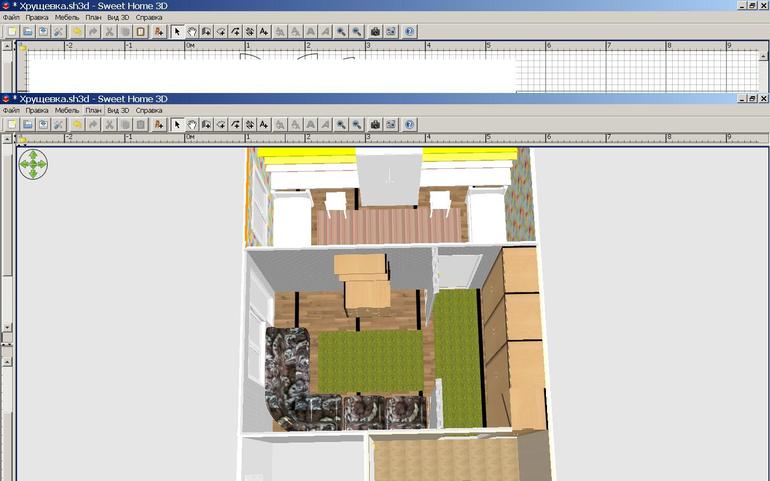Viewport: 770px width, 481px height.
Task: Click the Paste icon in the upper window toolbar
Action: (140, 32)
